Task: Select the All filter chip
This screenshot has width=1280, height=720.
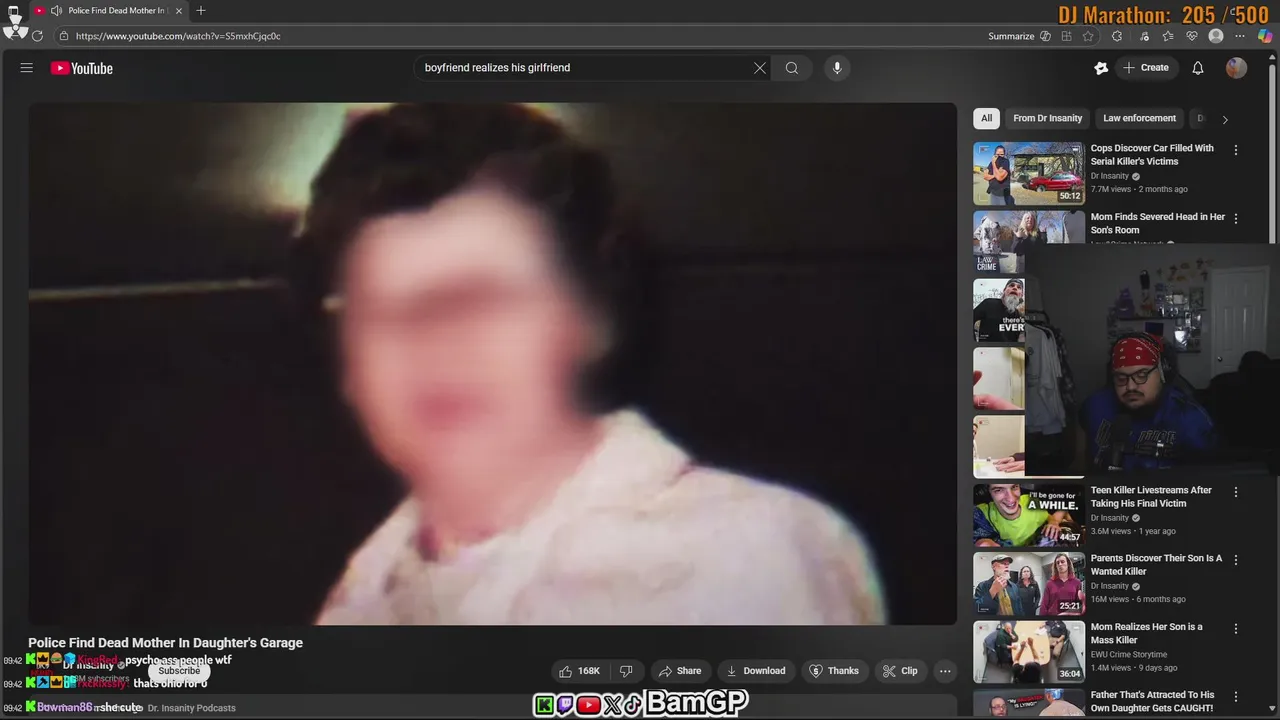Action: (x=986, y=118)
